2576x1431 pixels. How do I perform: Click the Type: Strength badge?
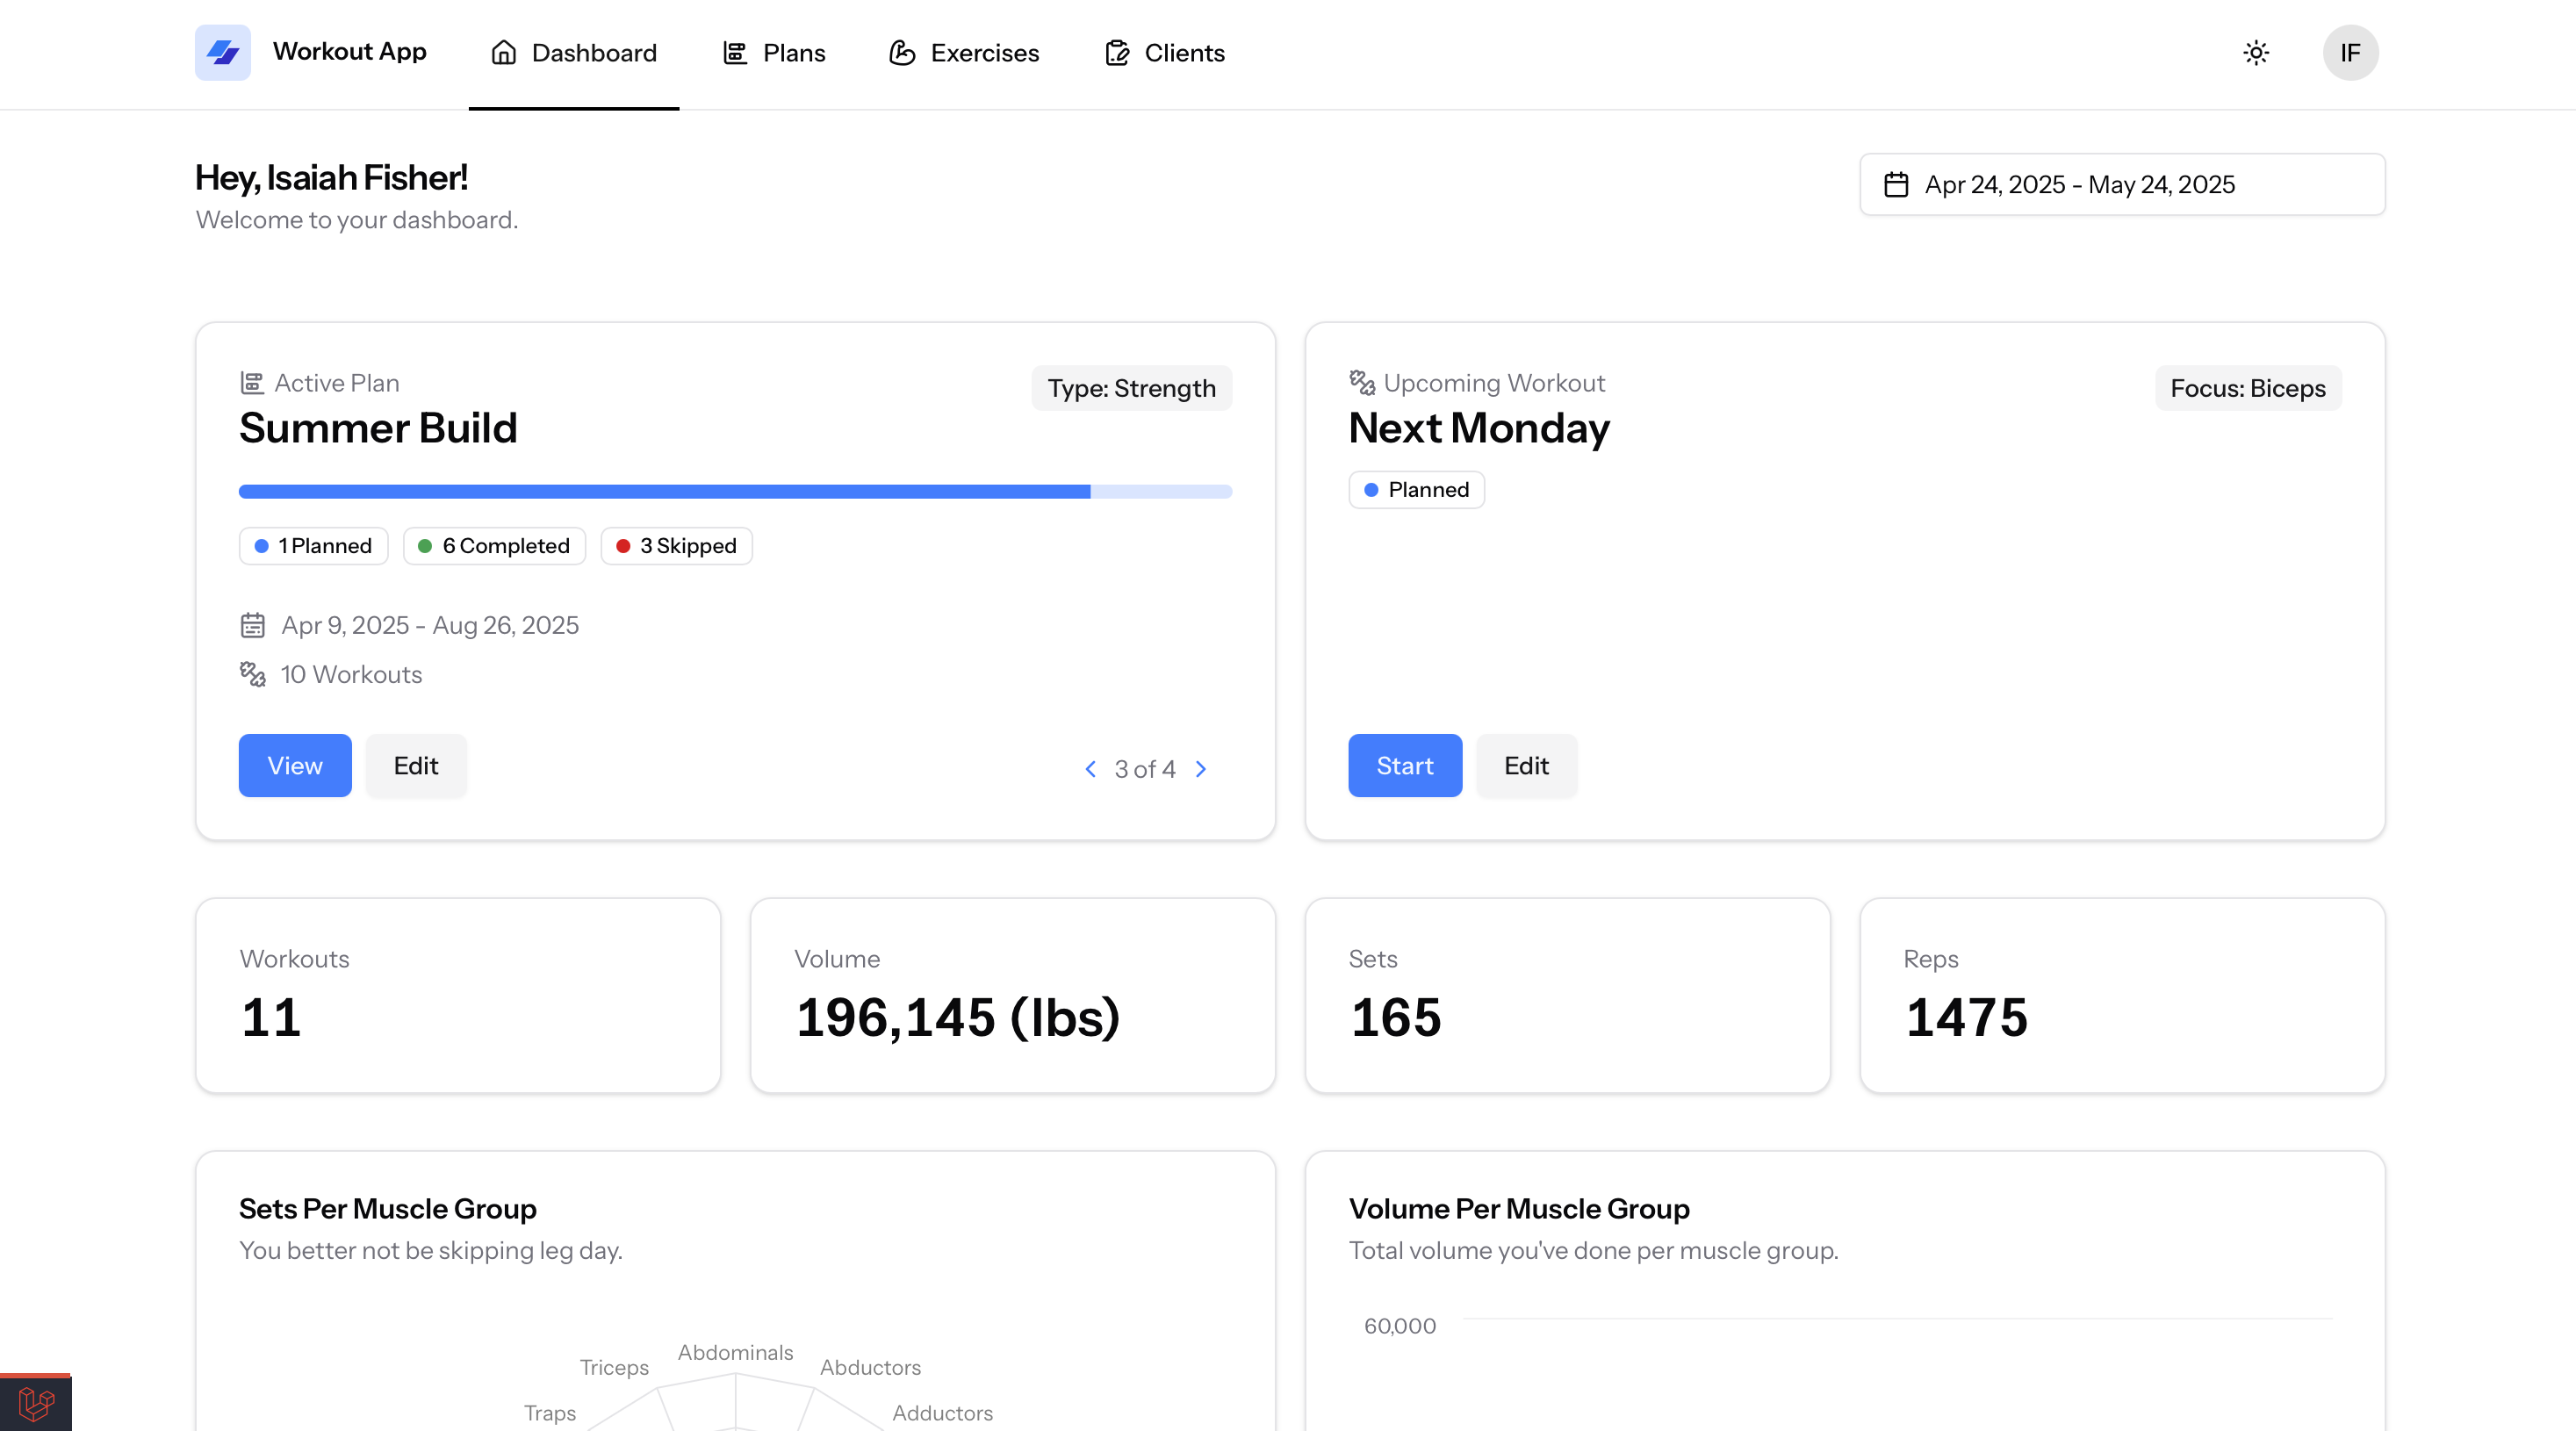(1131, 388)
